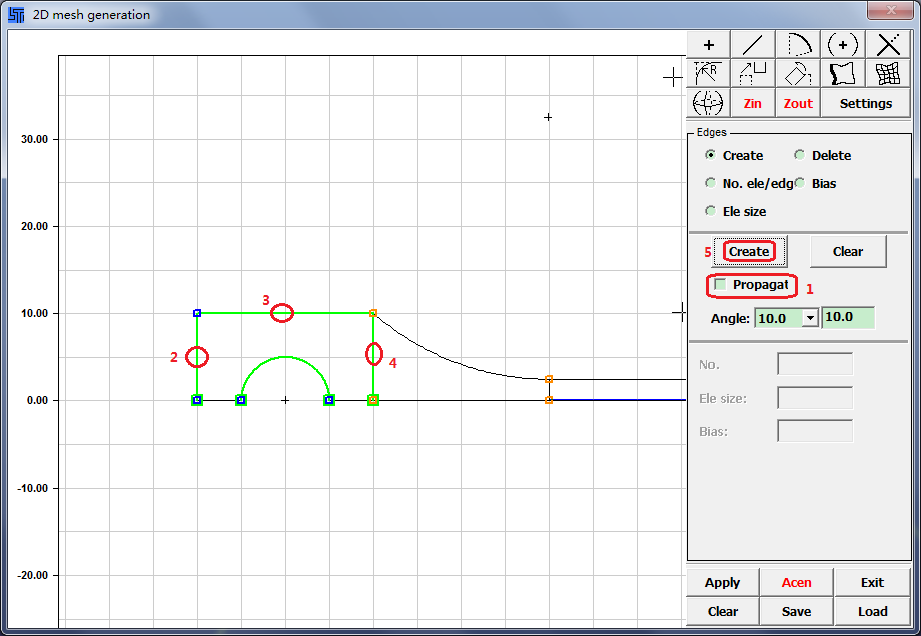Select the straight line tool
Screen dimensions: 921x636
[753, 45]
